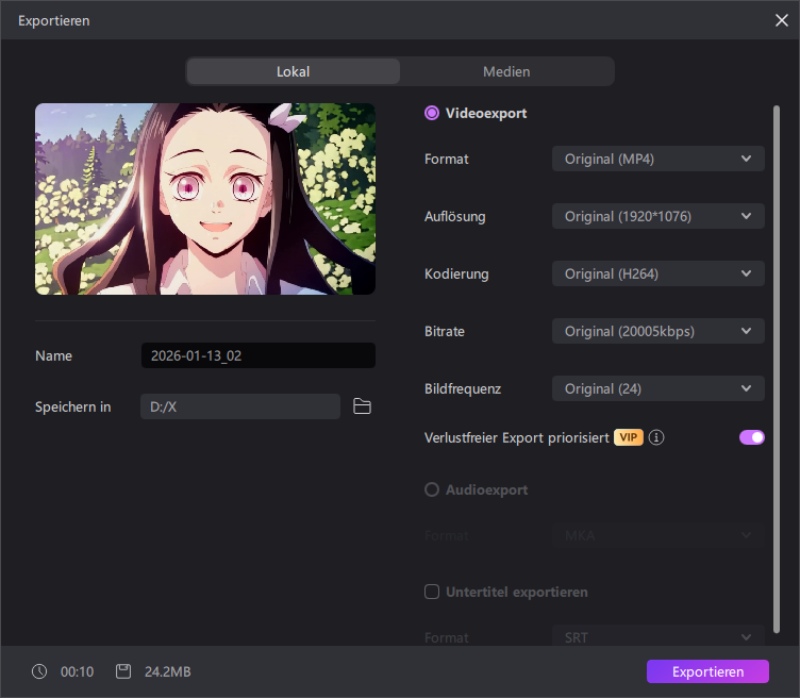Click the purple Videoexport radio indicator
The width and height of the screenshot is (800, 698).
point(431,113)
